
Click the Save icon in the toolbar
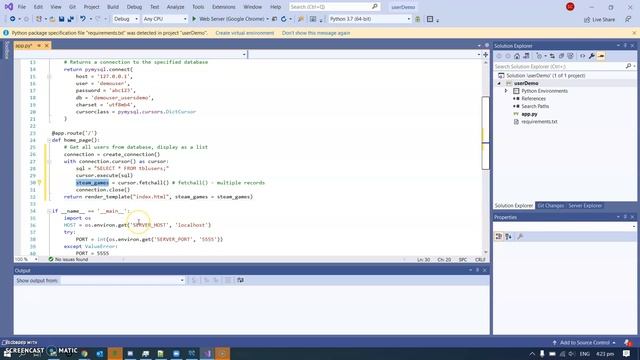[x=62, y=19]
